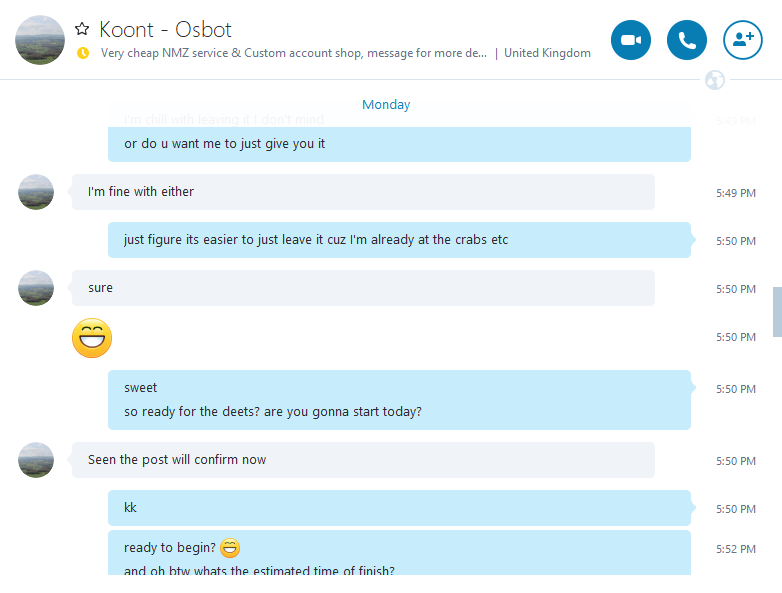The width and height of the screenshot is (782, 593).
Task: Click the "Monday" date separator
Action: tap(386, 105)
